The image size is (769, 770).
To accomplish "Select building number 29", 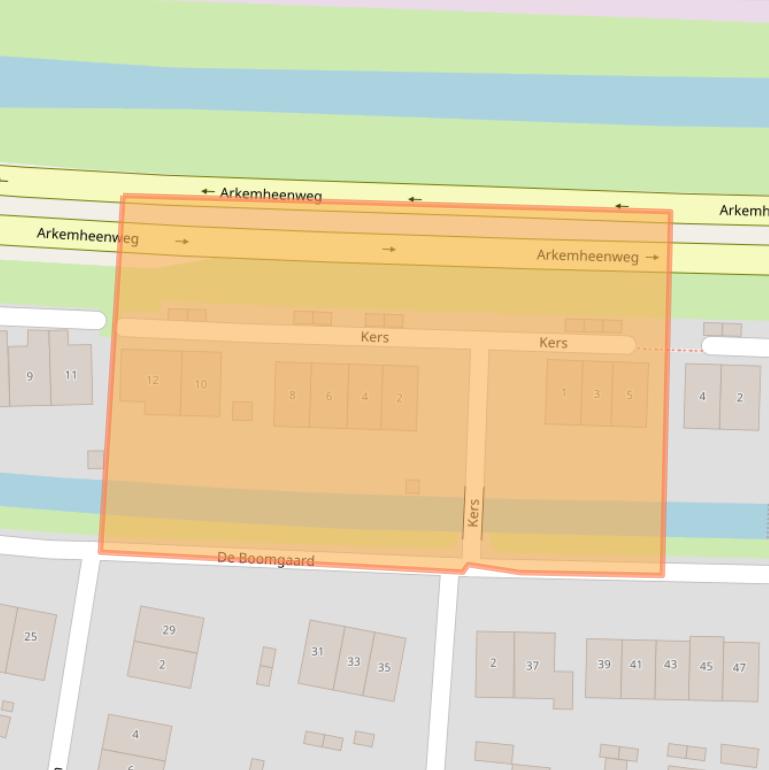I will pos(168,630).
